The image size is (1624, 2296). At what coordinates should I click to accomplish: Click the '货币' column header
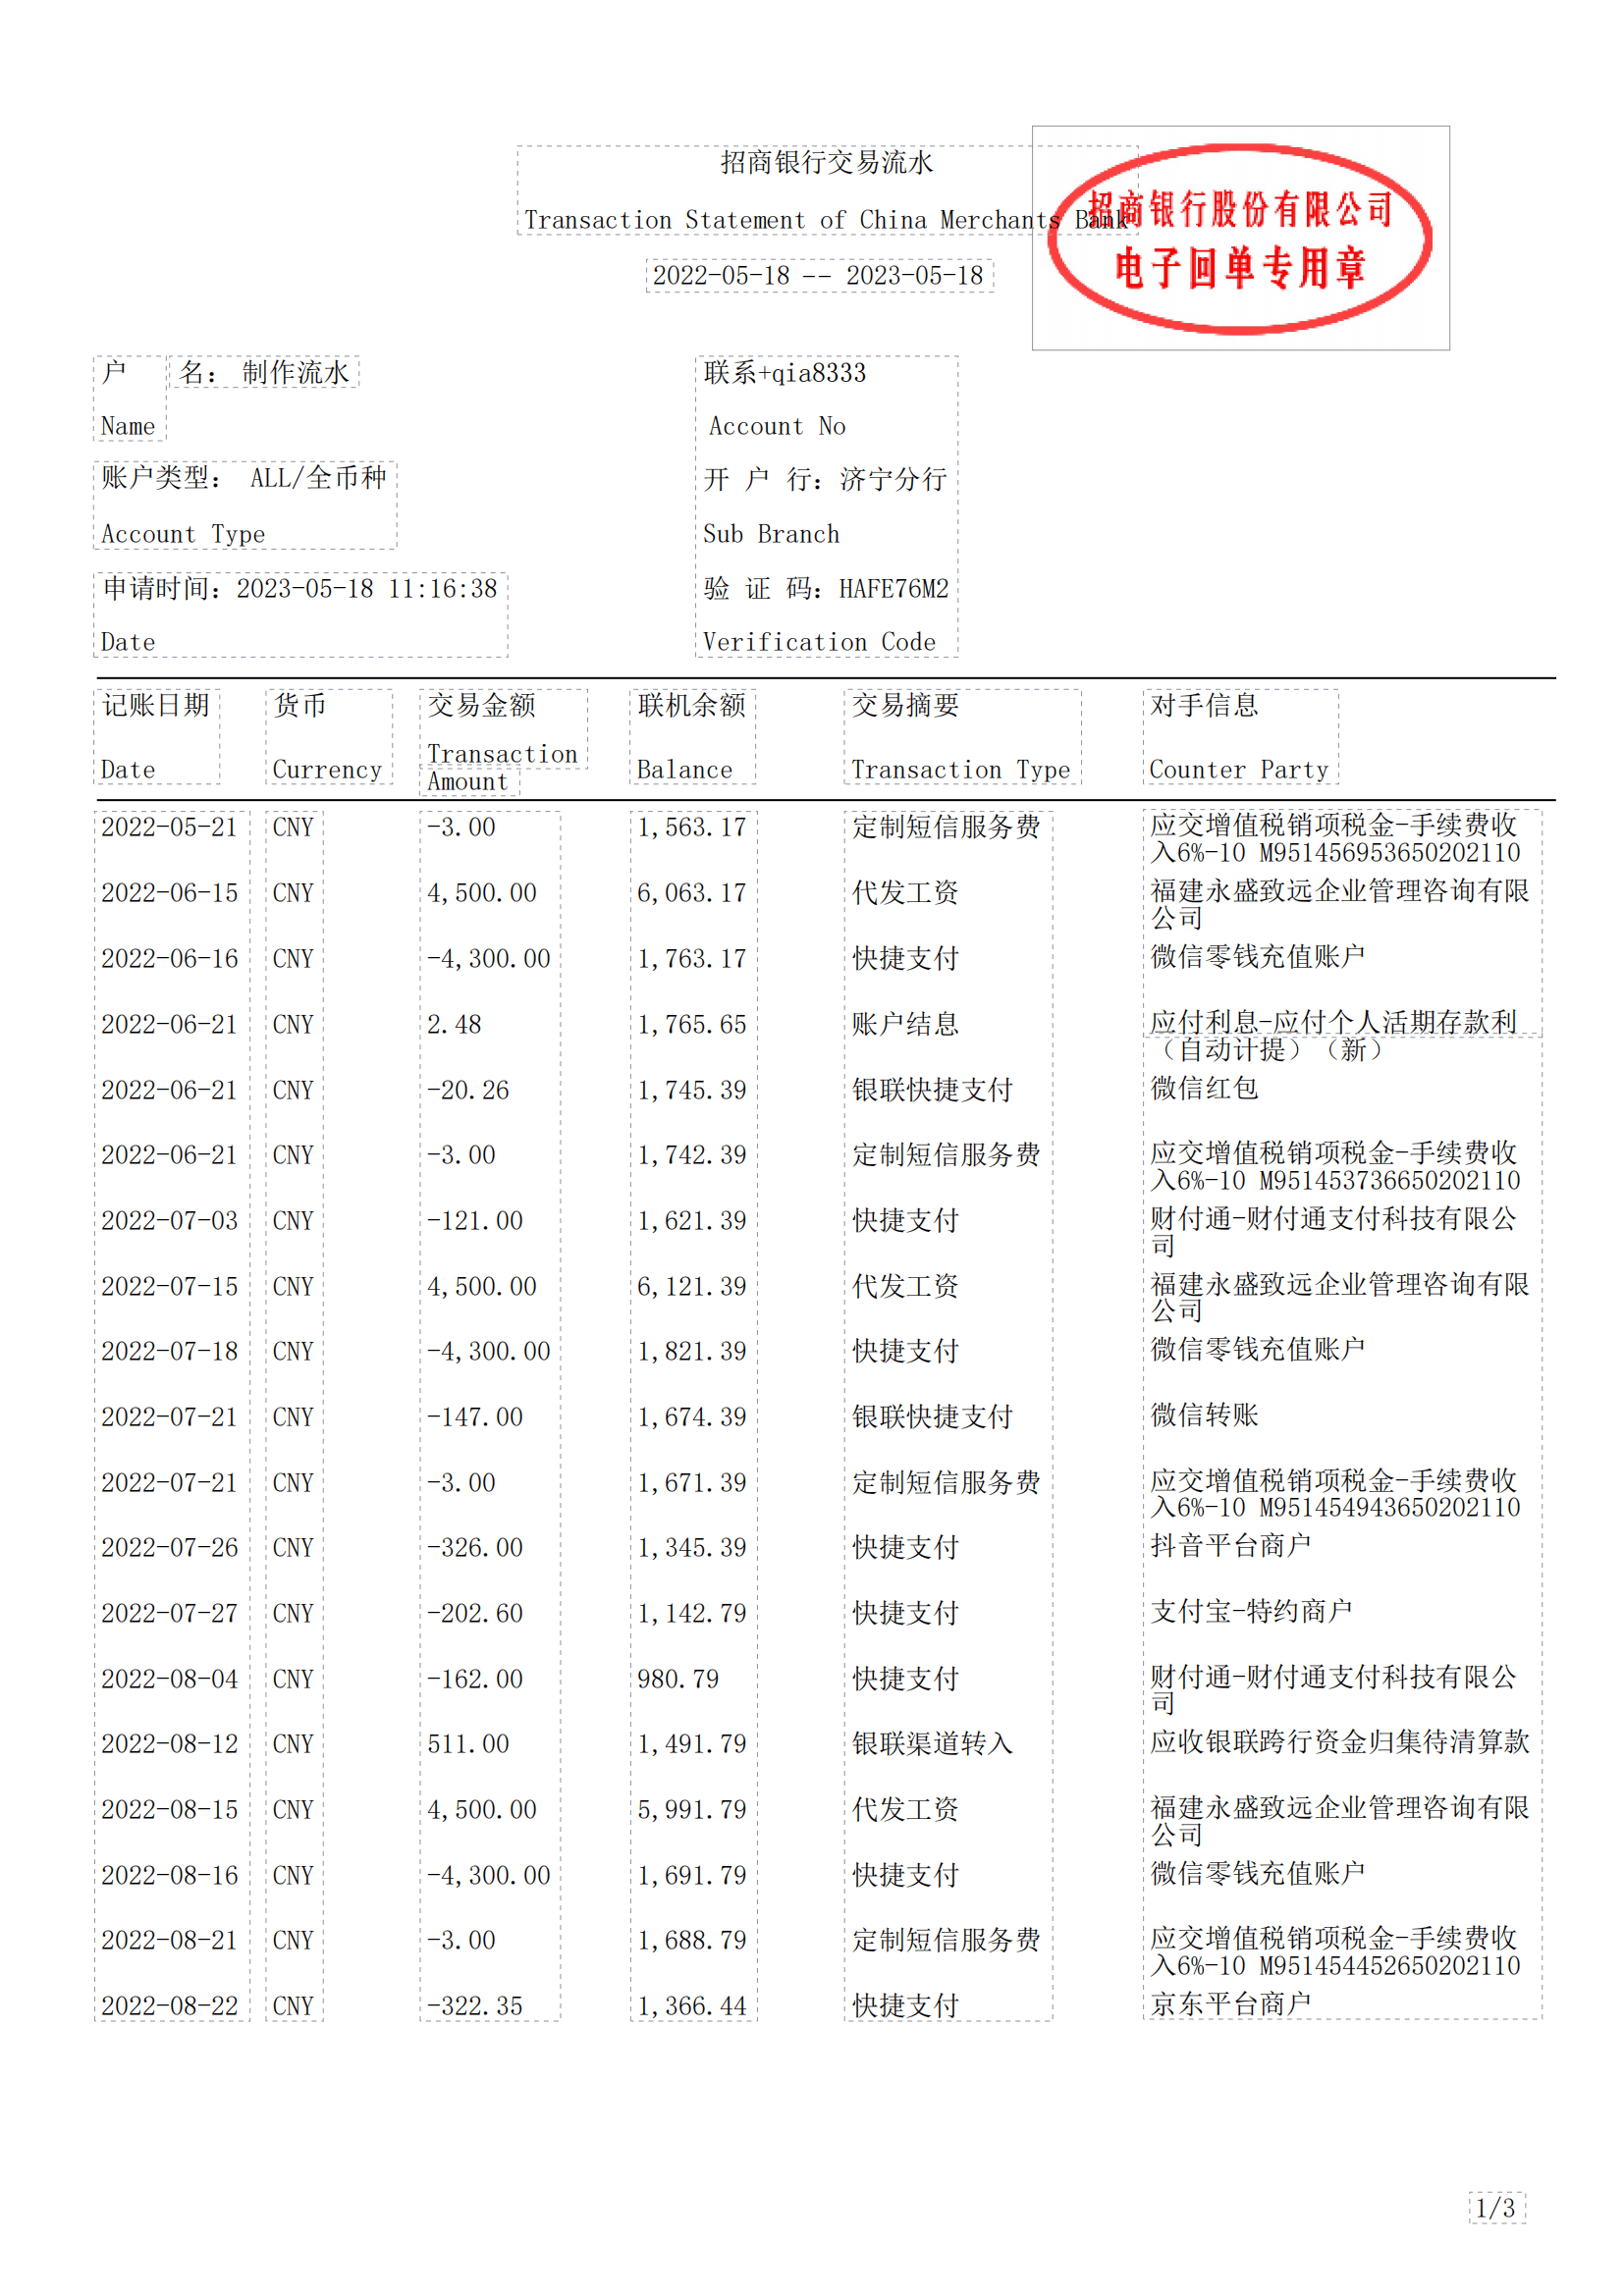coord(300,705)
